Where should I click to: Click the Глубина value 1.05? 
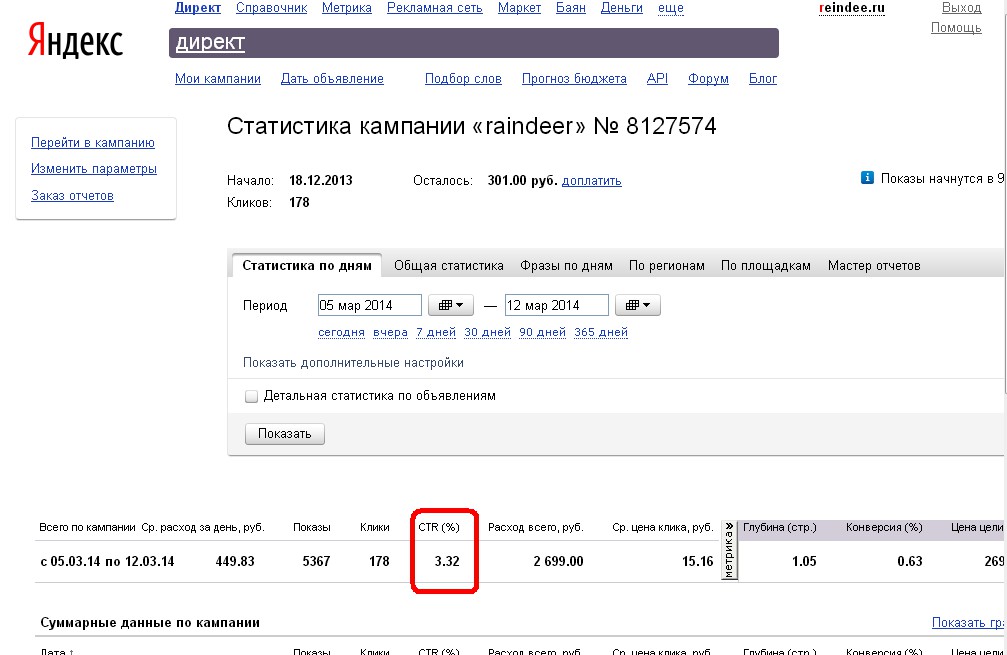click(804, 561)
